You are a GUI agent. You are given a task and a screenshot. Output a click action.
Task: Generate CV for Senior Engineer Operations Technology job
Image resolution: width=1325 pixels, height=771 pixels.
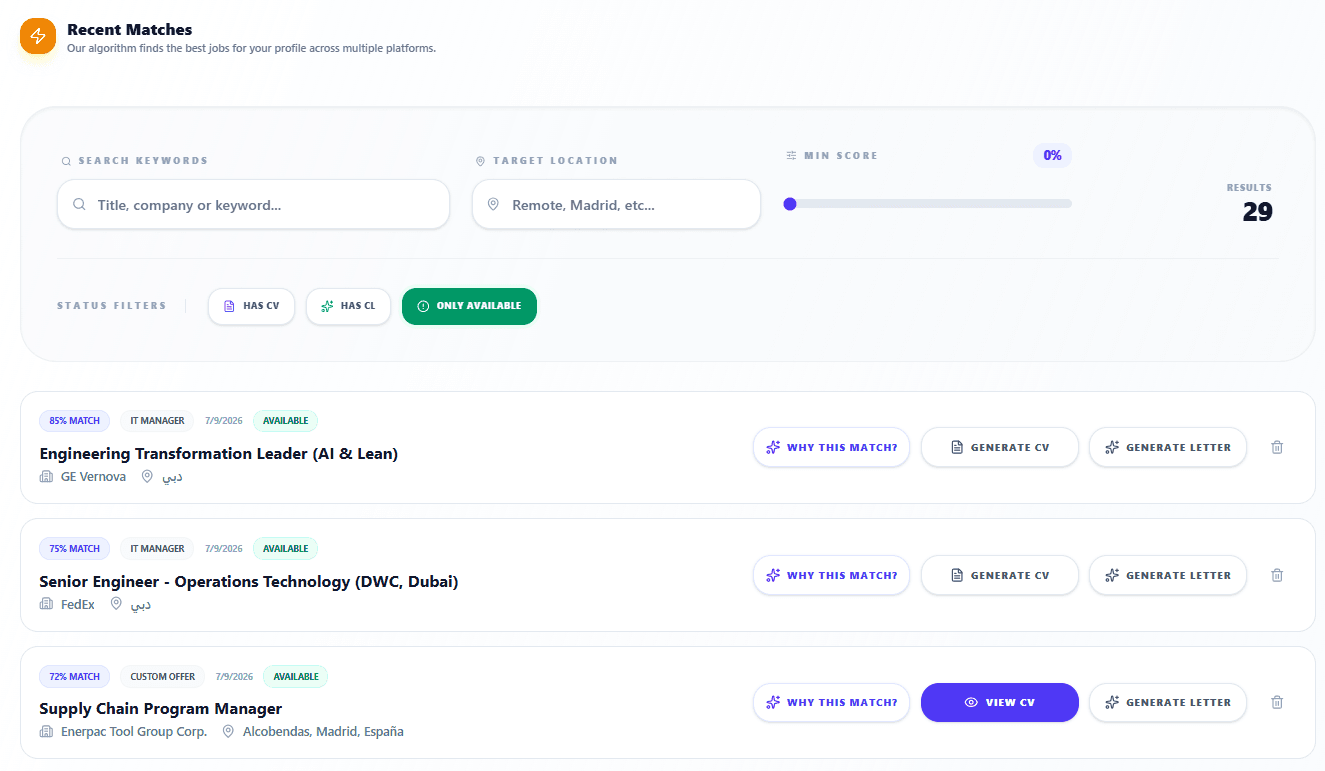coord(1000,575)
